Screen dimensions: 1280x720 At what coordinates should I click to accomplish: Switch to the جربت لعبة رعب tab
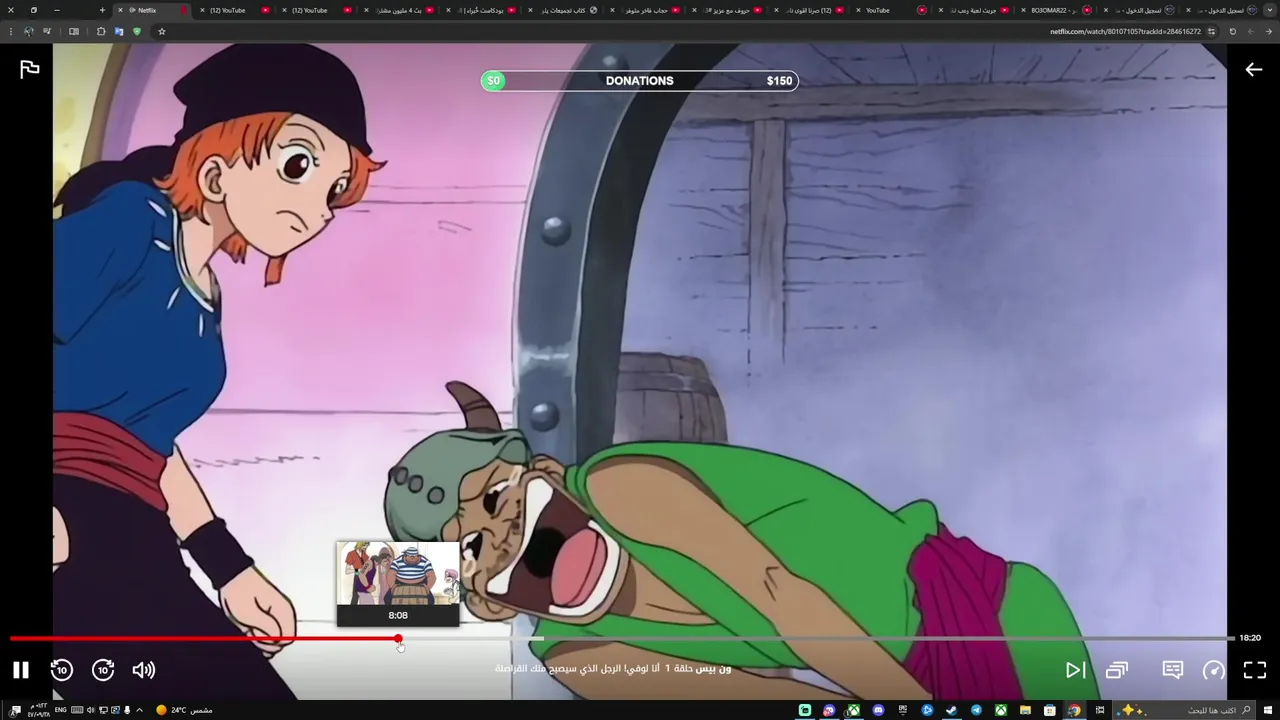coord(975,10)
